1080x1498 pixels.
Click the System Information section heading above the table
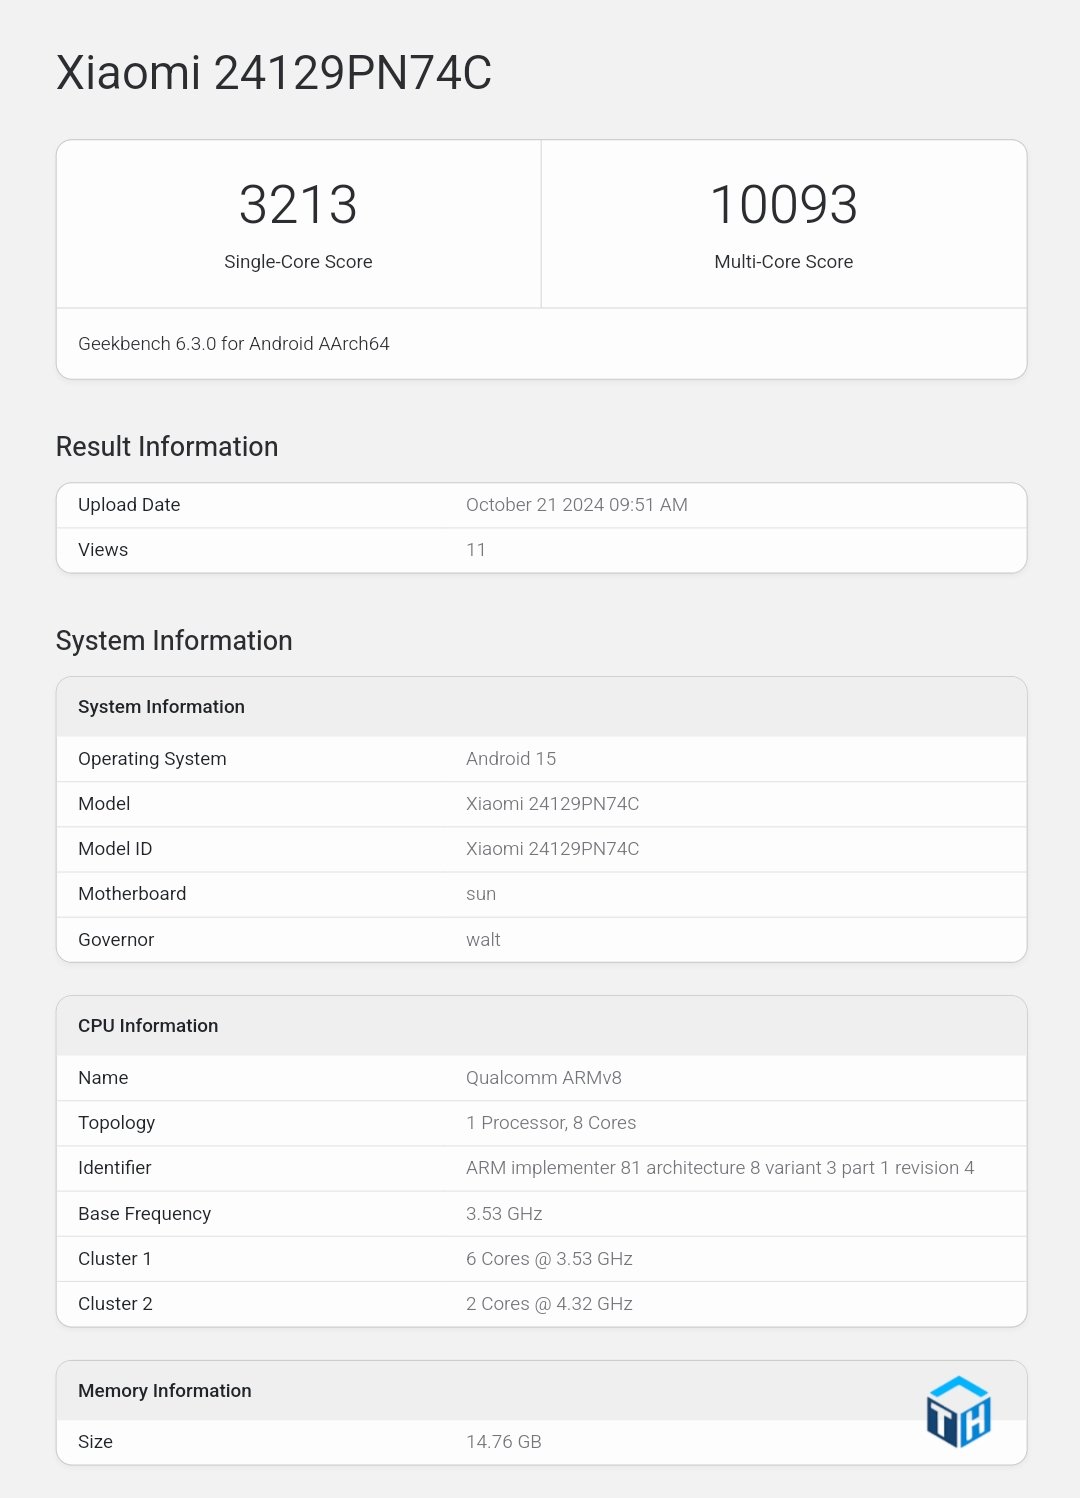point(174,641)
